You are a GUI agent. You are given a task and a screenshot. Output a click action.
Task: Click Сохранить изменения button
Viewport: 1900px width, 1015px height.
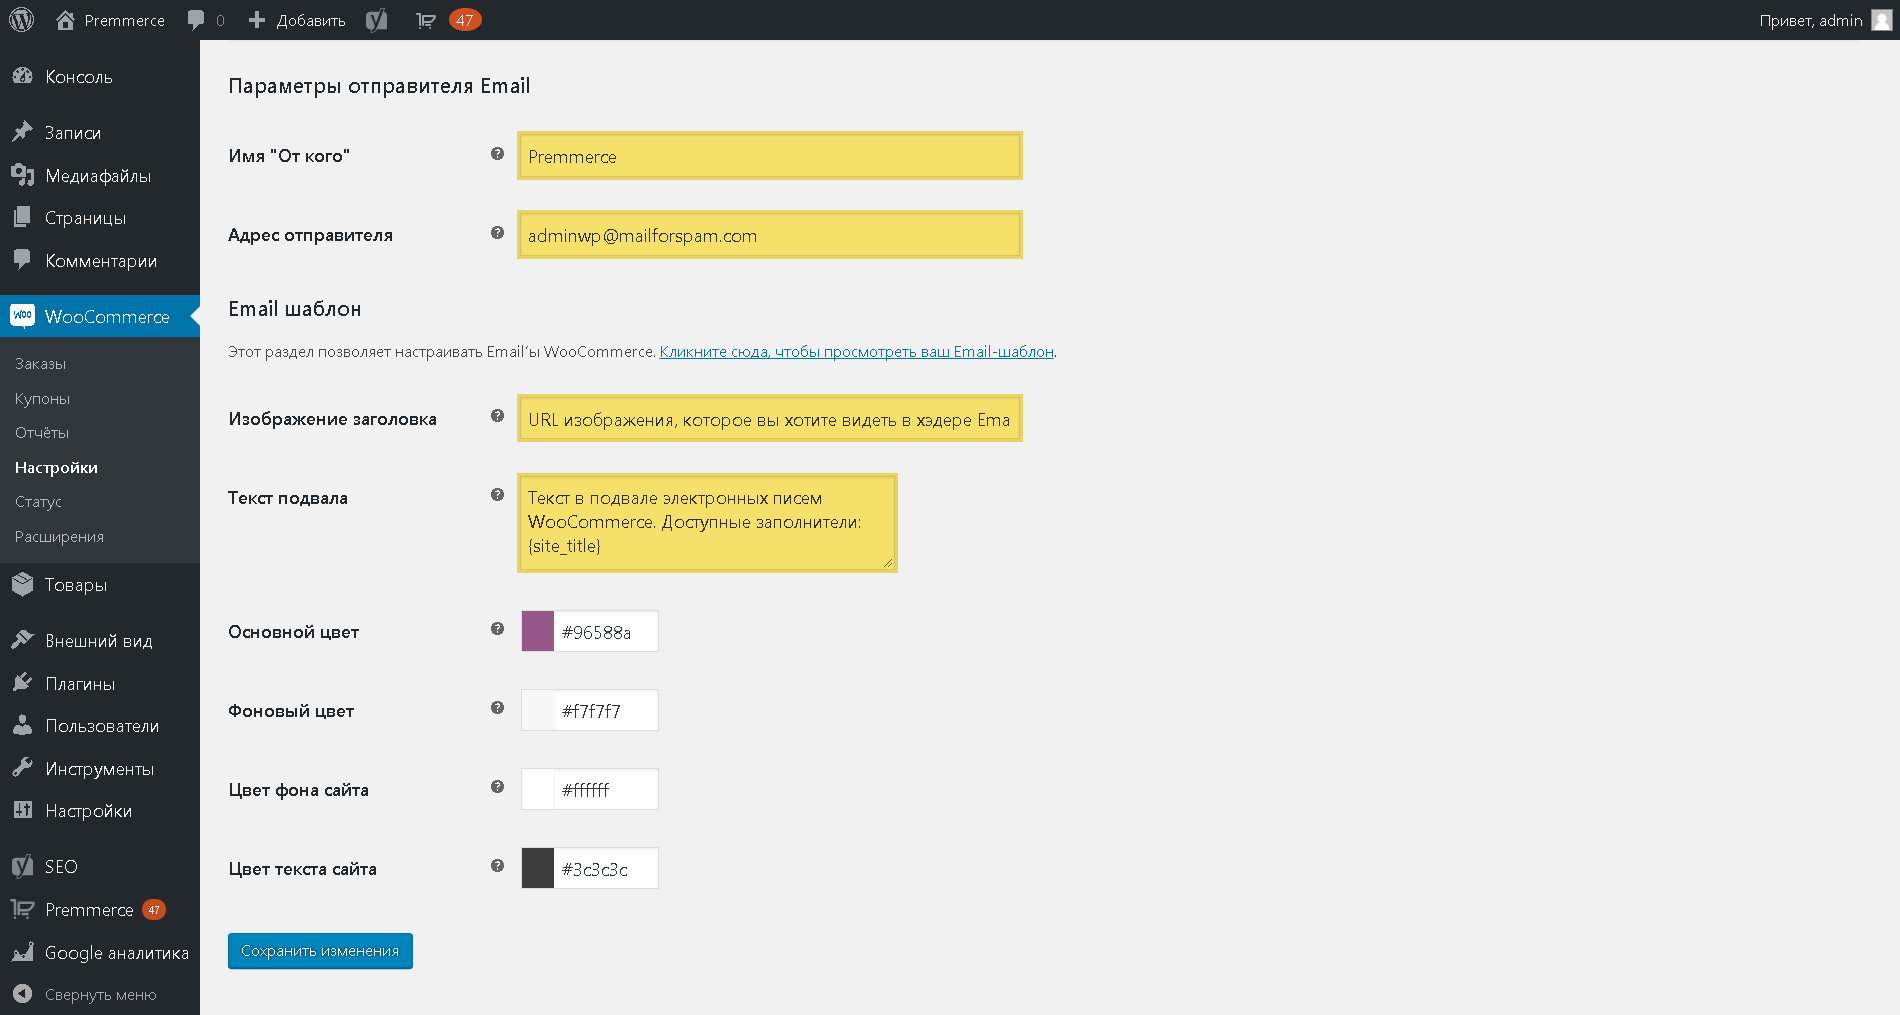pyautogui.click(x=320, y=951)
